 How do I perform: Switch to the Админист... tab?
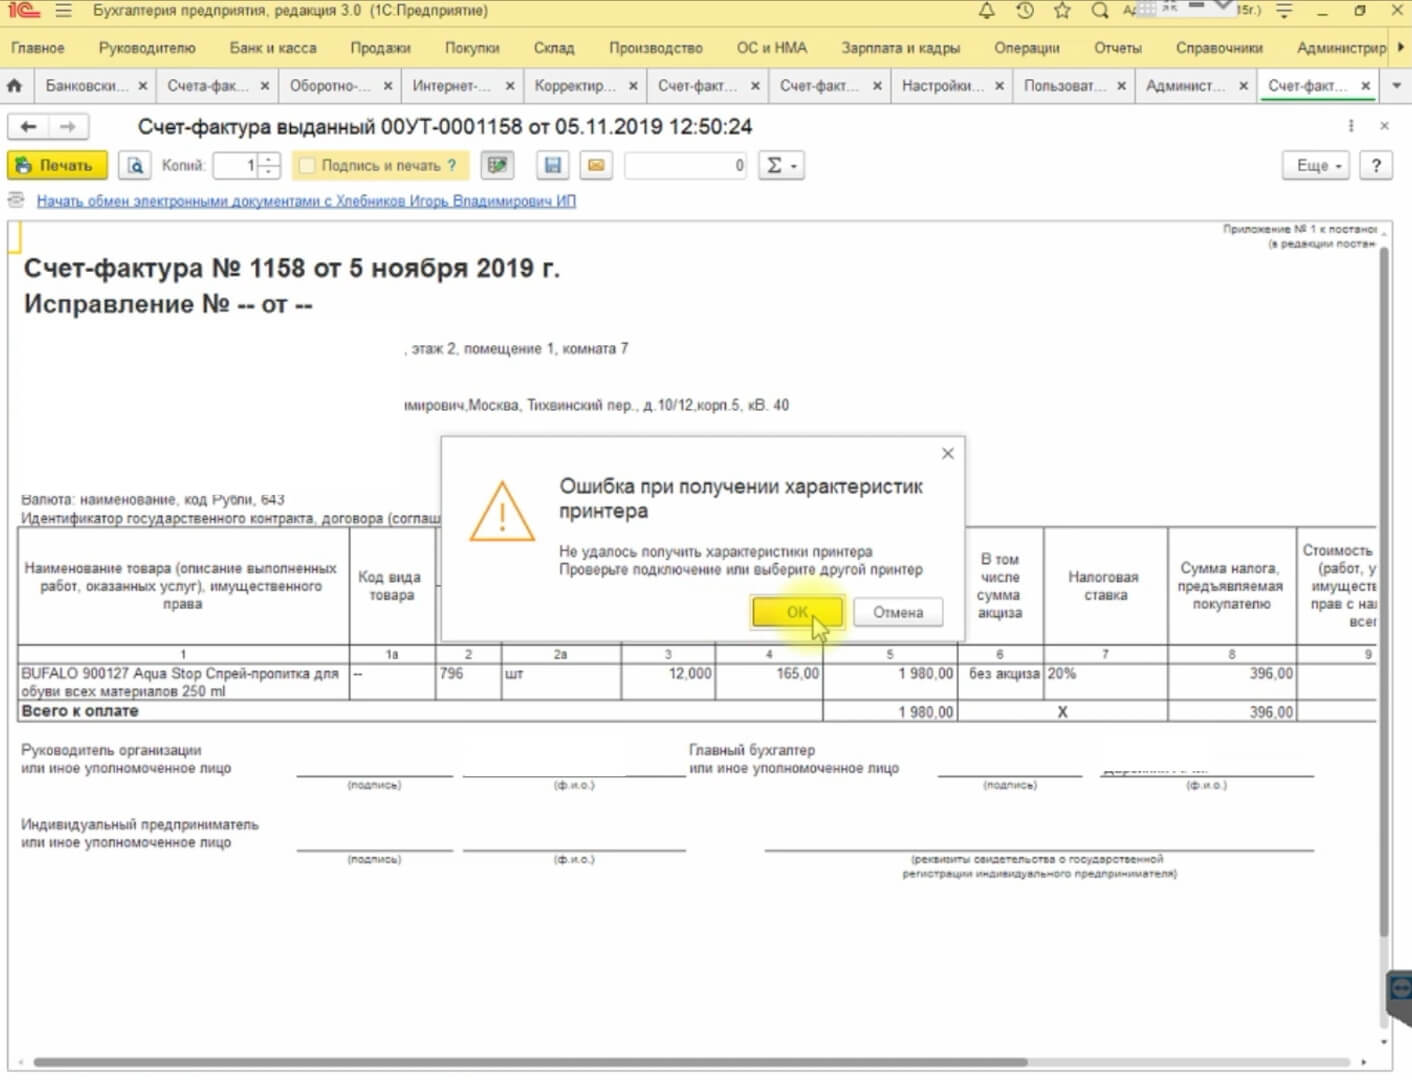pyautogui.click(x=1185, y=86)
